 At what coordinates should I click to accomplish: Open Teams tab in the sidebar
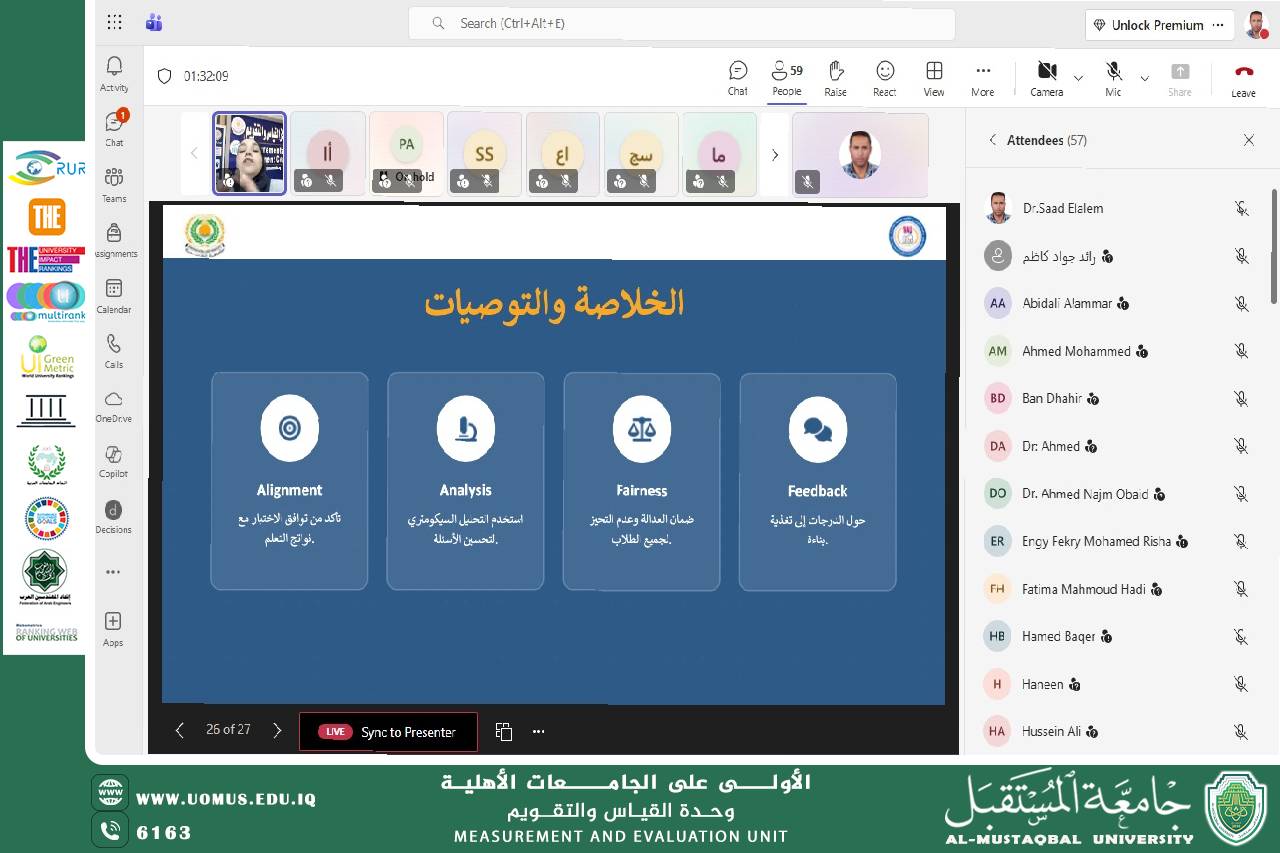pos(114,184)
